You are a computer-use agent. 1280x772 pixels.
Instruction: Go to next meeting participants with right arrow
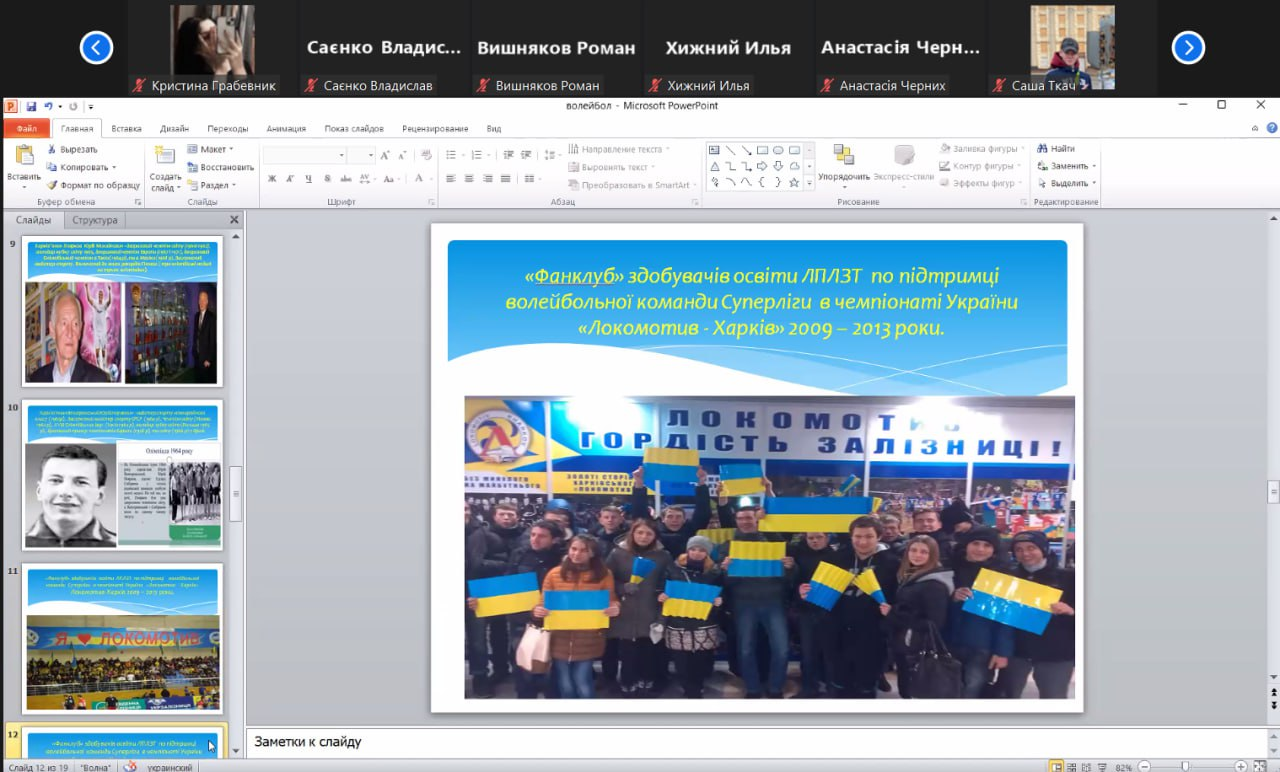[x=1187, y=47]
